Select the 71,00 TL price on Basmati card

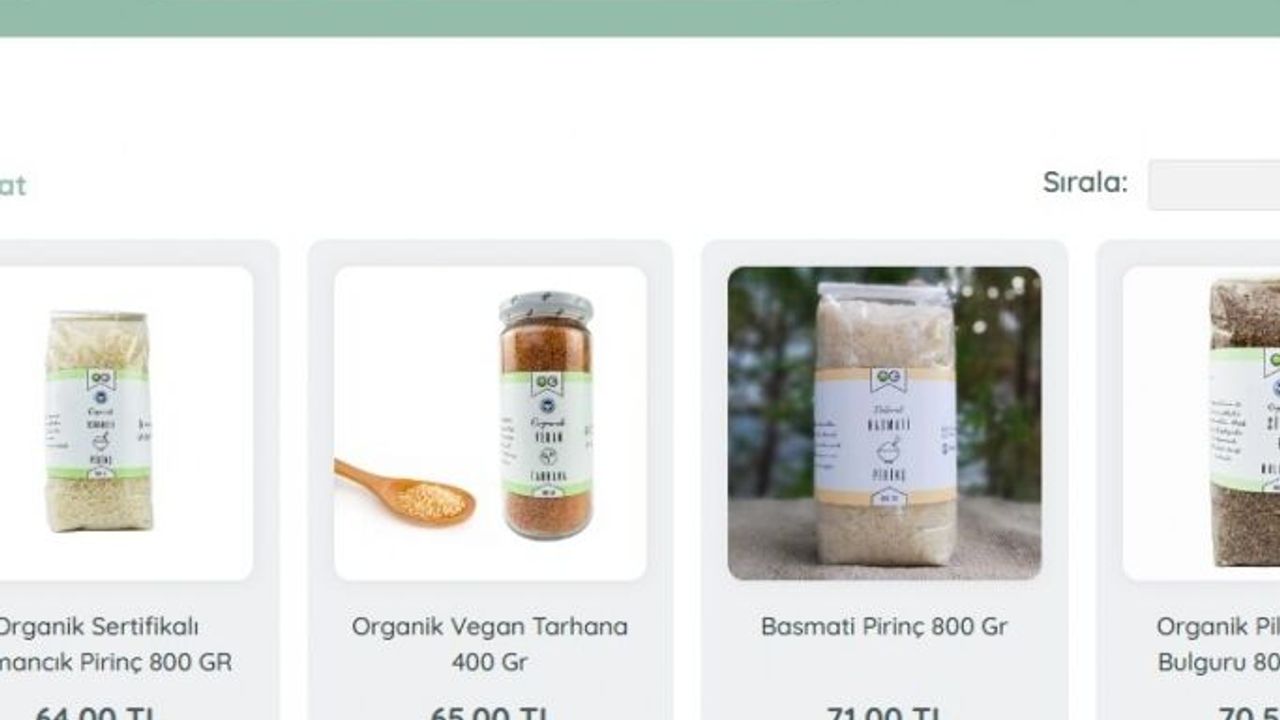pos(884,712)
